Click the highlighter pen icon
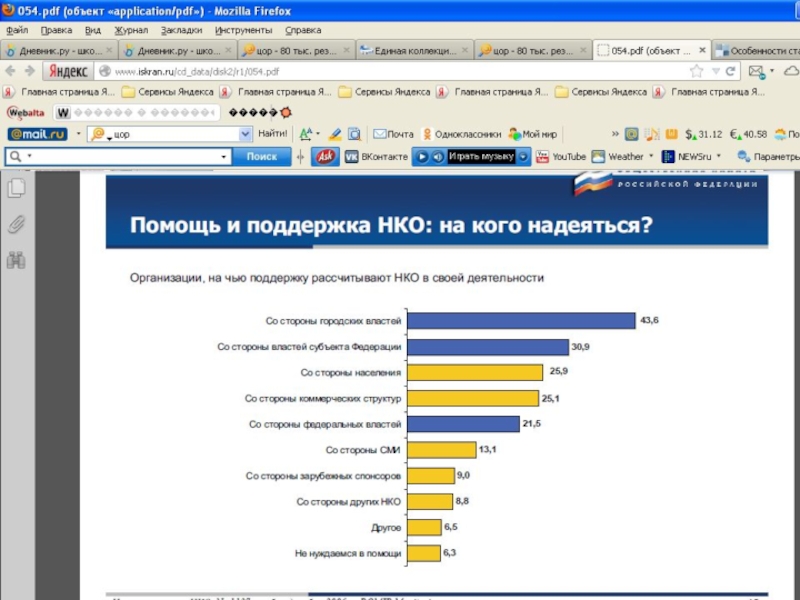800x600 pixels. tap(335, 134)
